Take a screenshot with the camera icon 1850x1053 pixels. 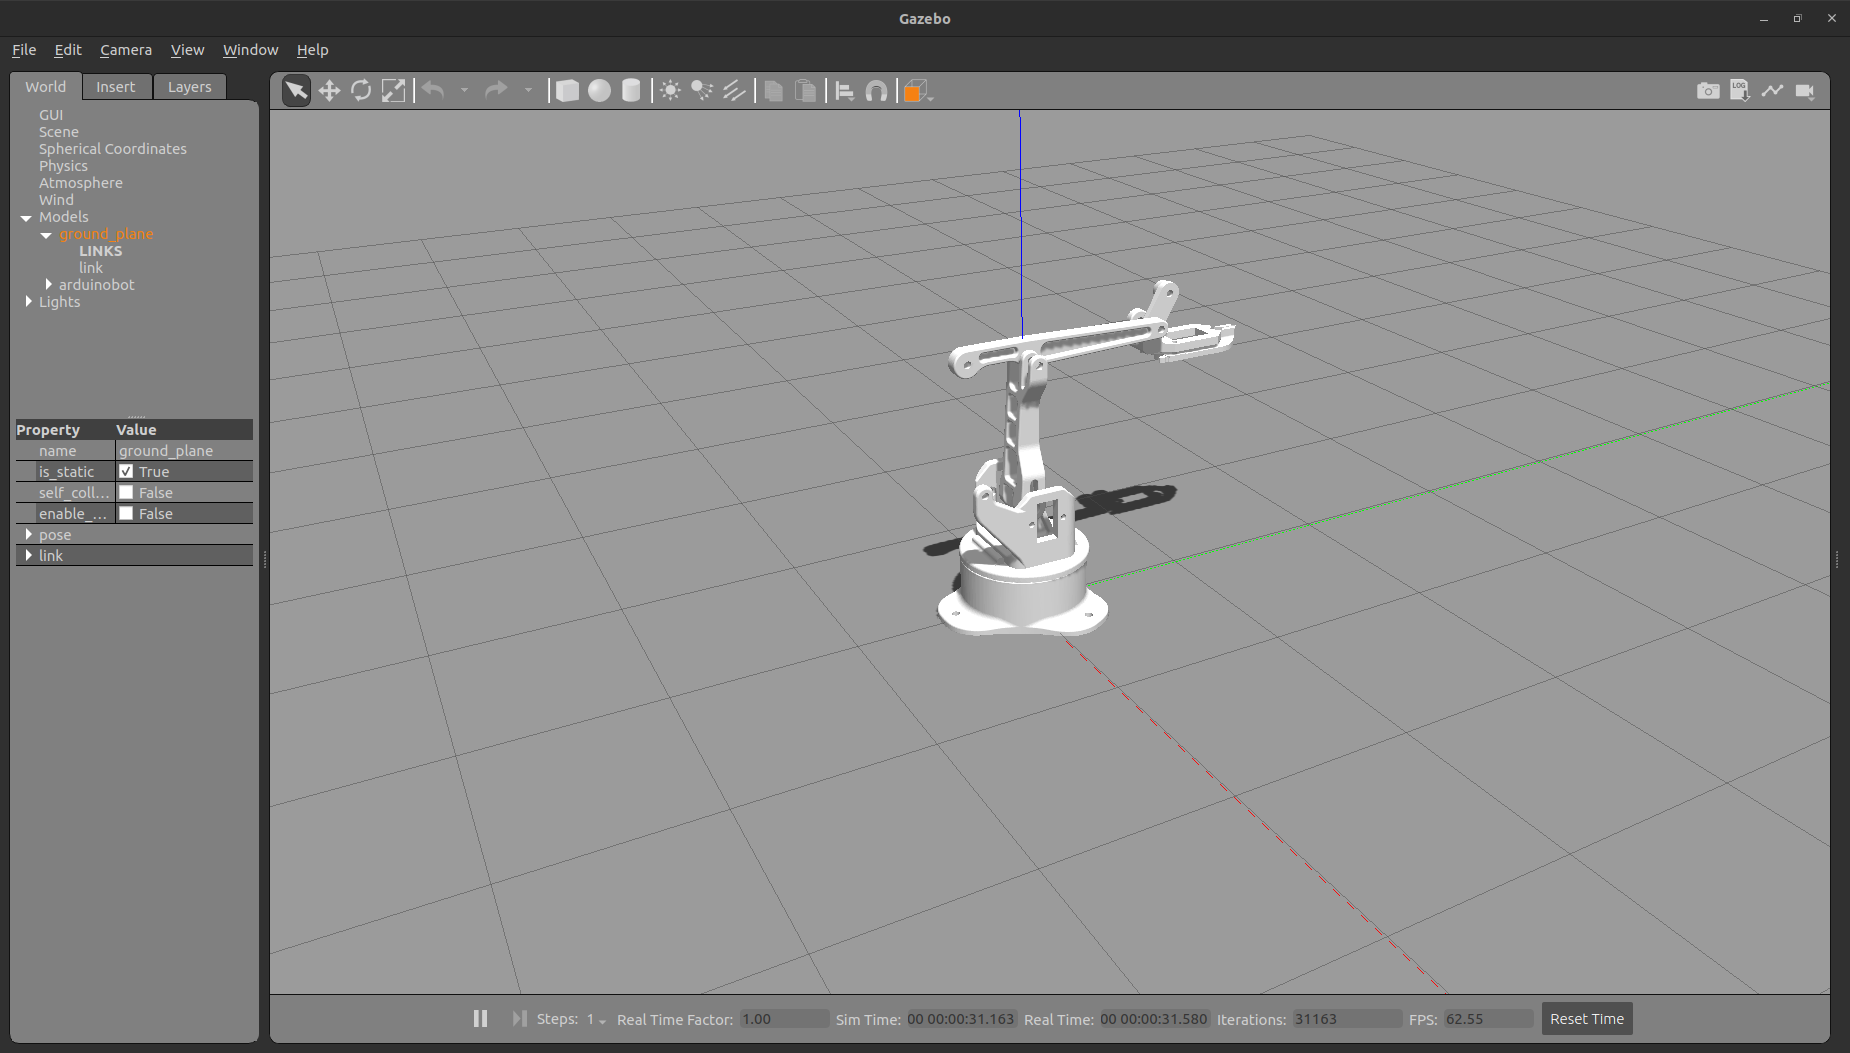(x=1707, y=90)
